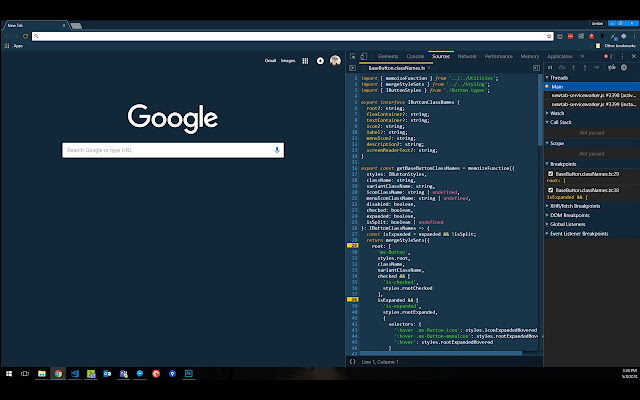The height and width of the screenshot is (400, 640).
Task: Open the Apps shortcut in bookmarks bar
Action: coord(14,46)
